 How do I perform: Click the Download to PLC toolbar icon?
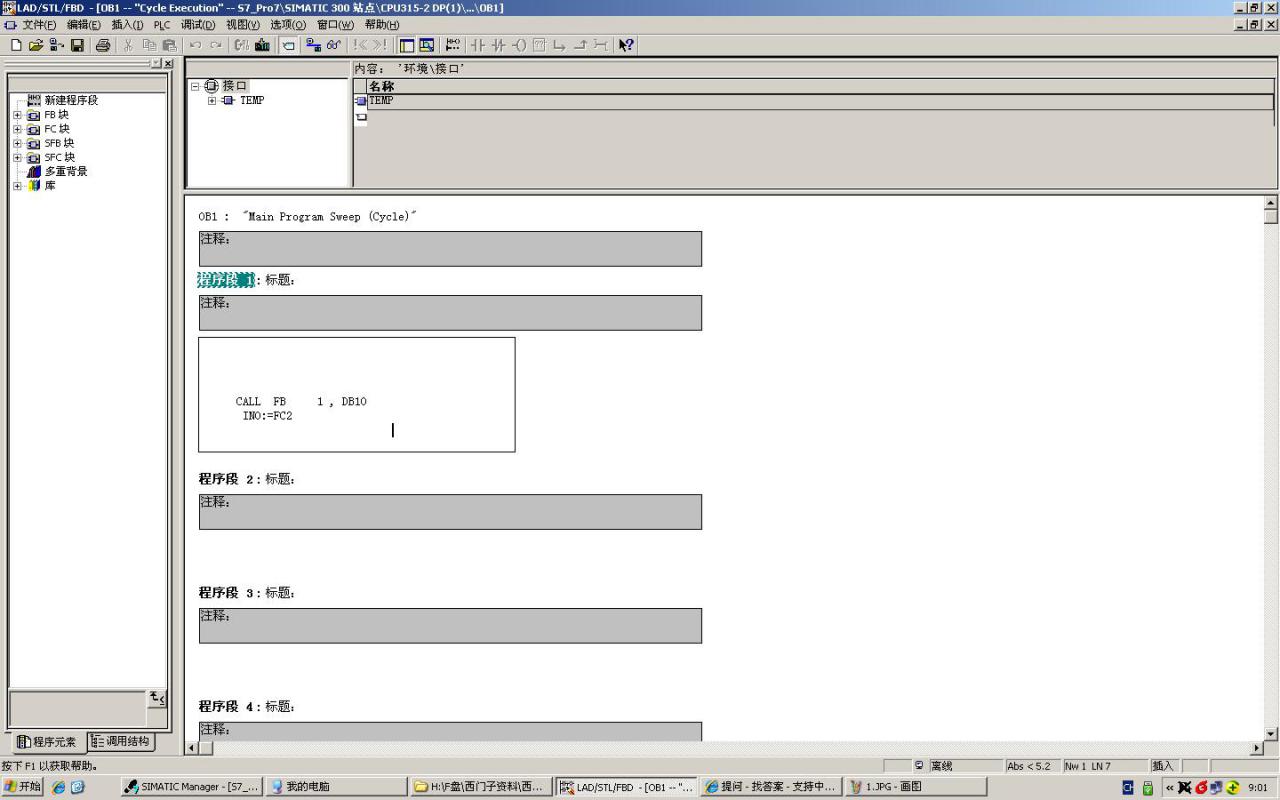pyautogui.click(x=262, y=45)
